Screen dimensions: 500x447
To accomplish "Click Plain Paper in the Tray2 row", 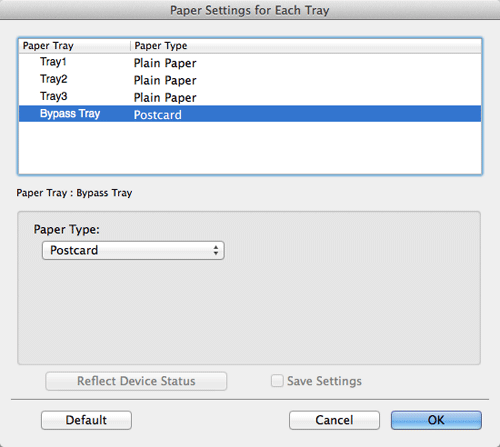I will tap(165, 80).
